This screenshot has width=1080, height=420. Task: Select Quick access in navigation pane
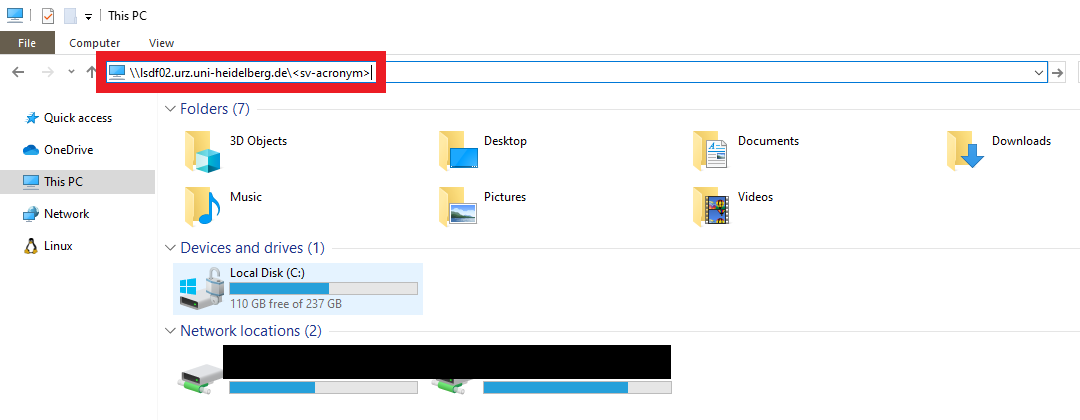(77, 118)
